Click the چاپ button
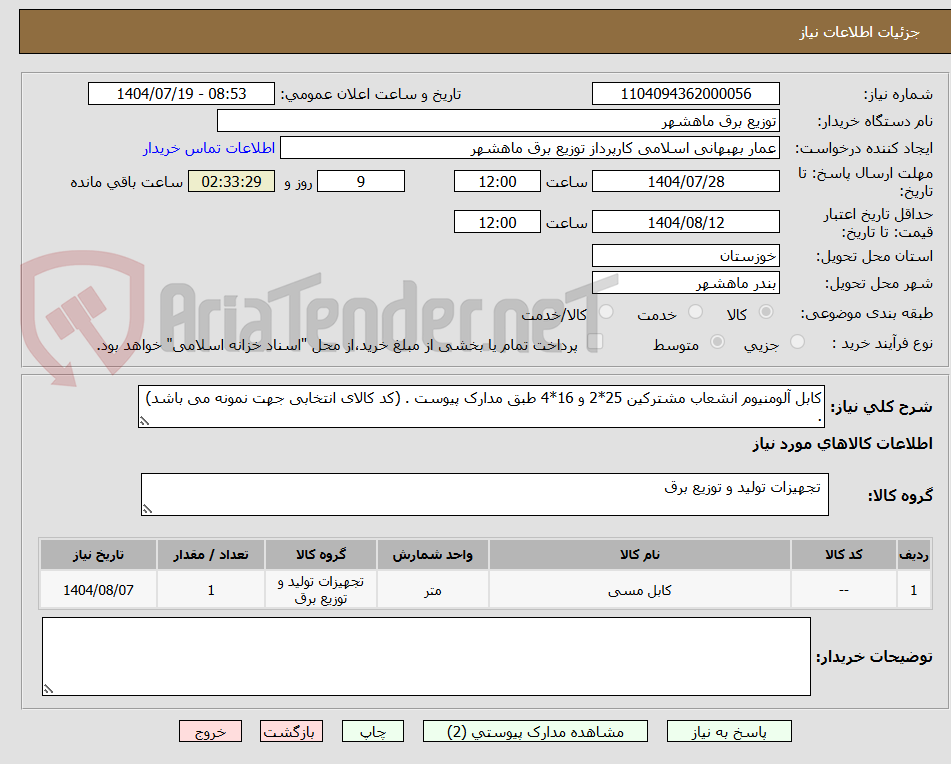Image resolution: width=951 pixels, height=764 pixels. point(372,731)
